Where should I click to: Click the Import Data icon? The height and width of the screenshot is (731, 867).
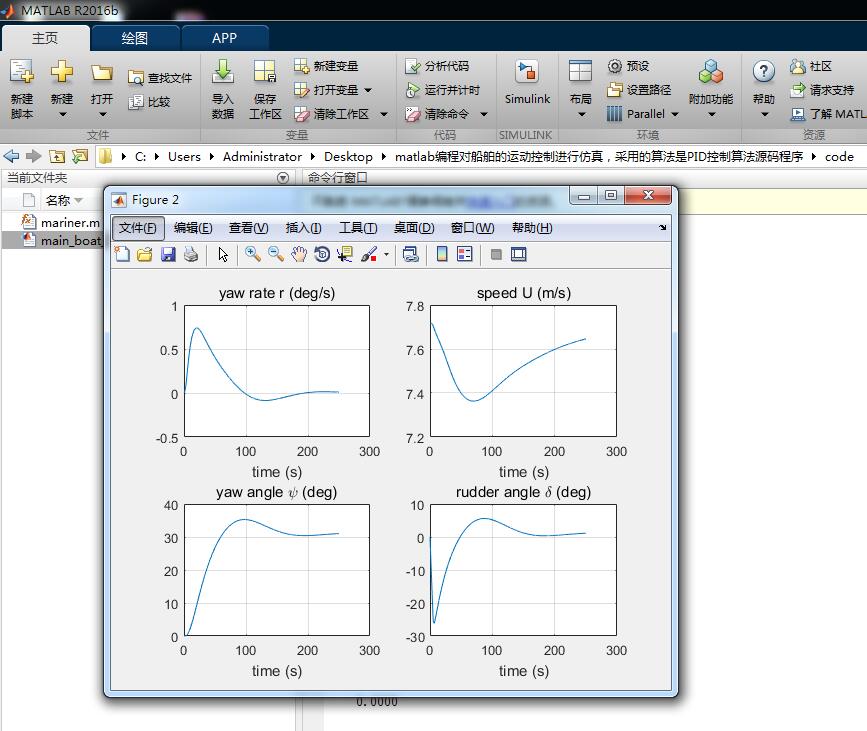point(222,72)
